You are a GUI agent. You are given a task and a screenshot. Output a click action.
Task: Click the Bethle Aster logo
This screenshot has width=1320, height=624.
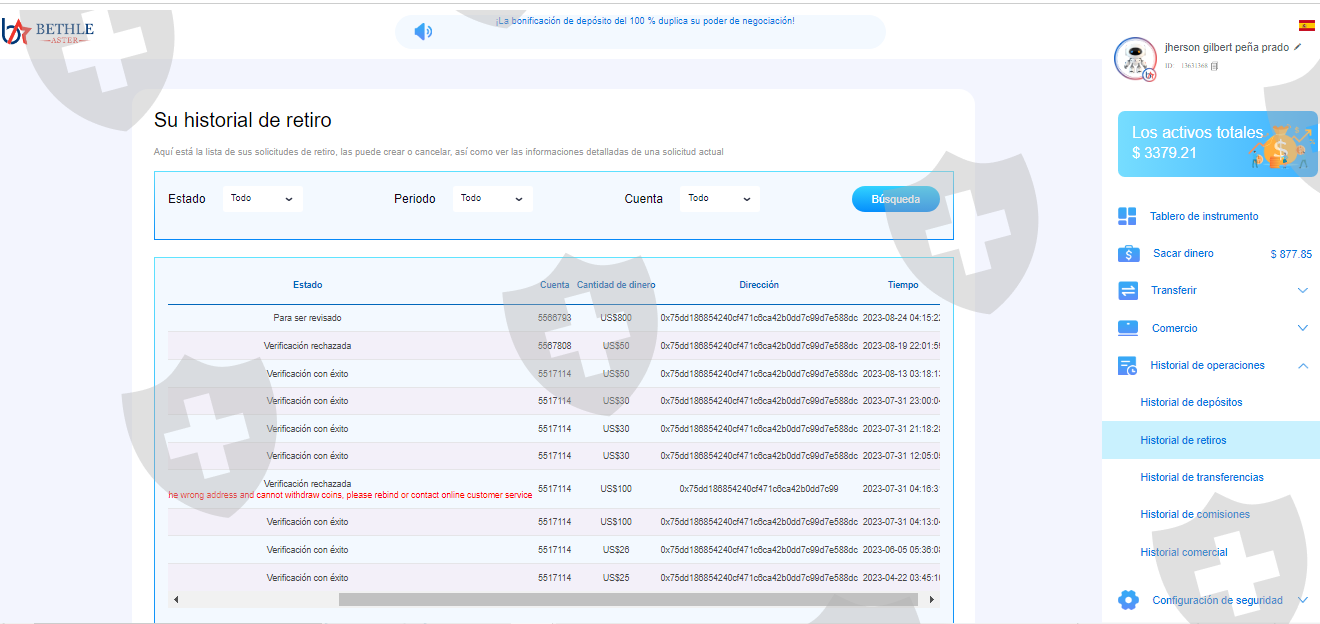48,31
